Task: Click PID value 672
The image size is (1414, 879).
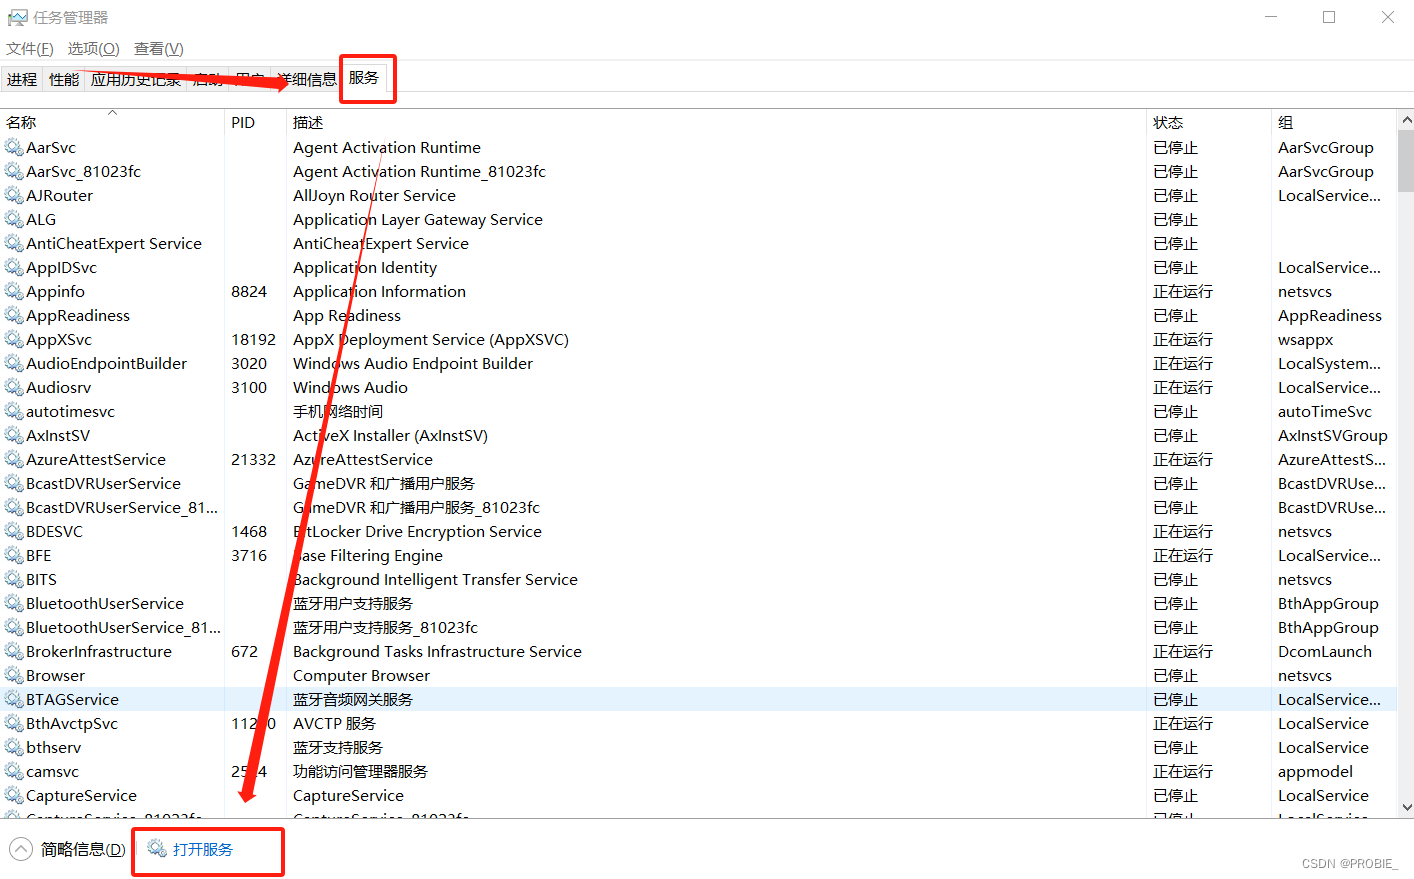Action: (244, 651)
